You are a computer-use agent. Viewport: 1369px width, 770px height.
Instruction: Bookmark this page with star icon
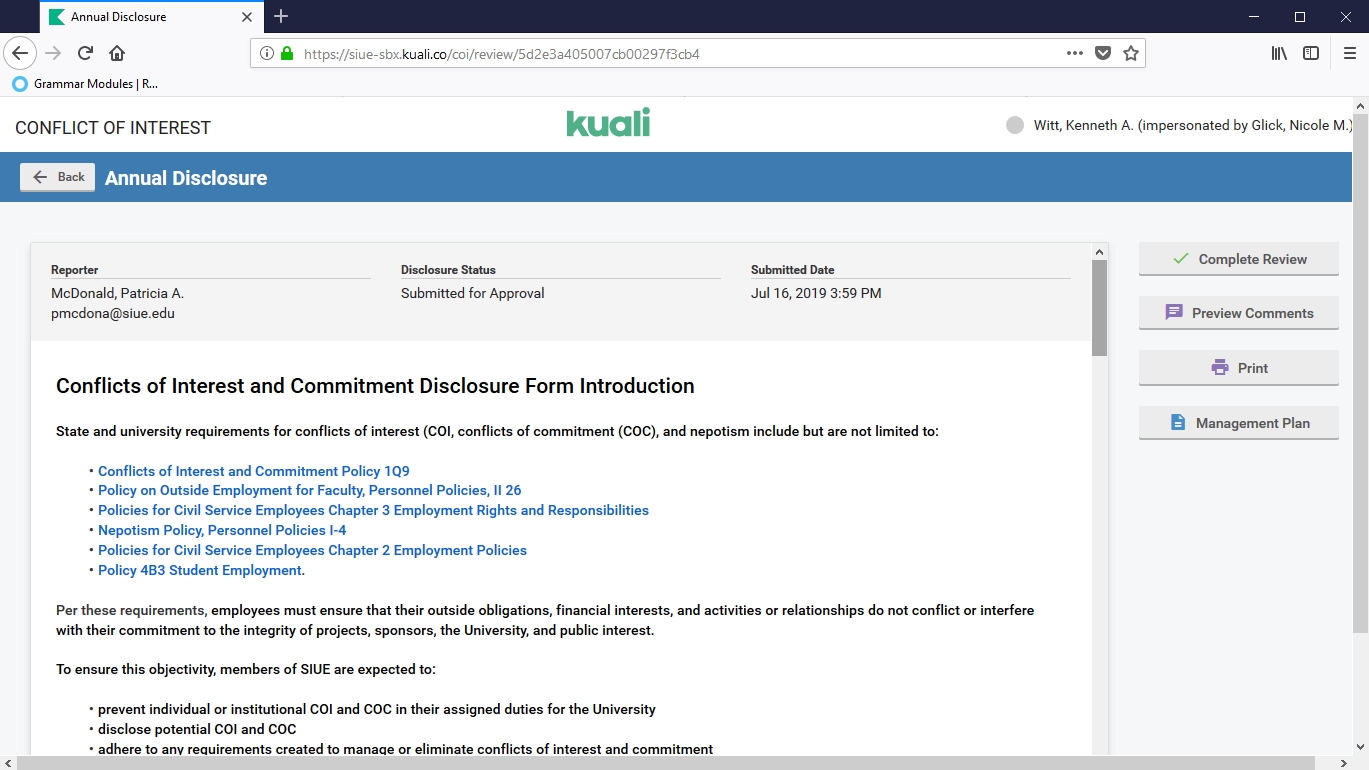click(x=1131, y=53)
